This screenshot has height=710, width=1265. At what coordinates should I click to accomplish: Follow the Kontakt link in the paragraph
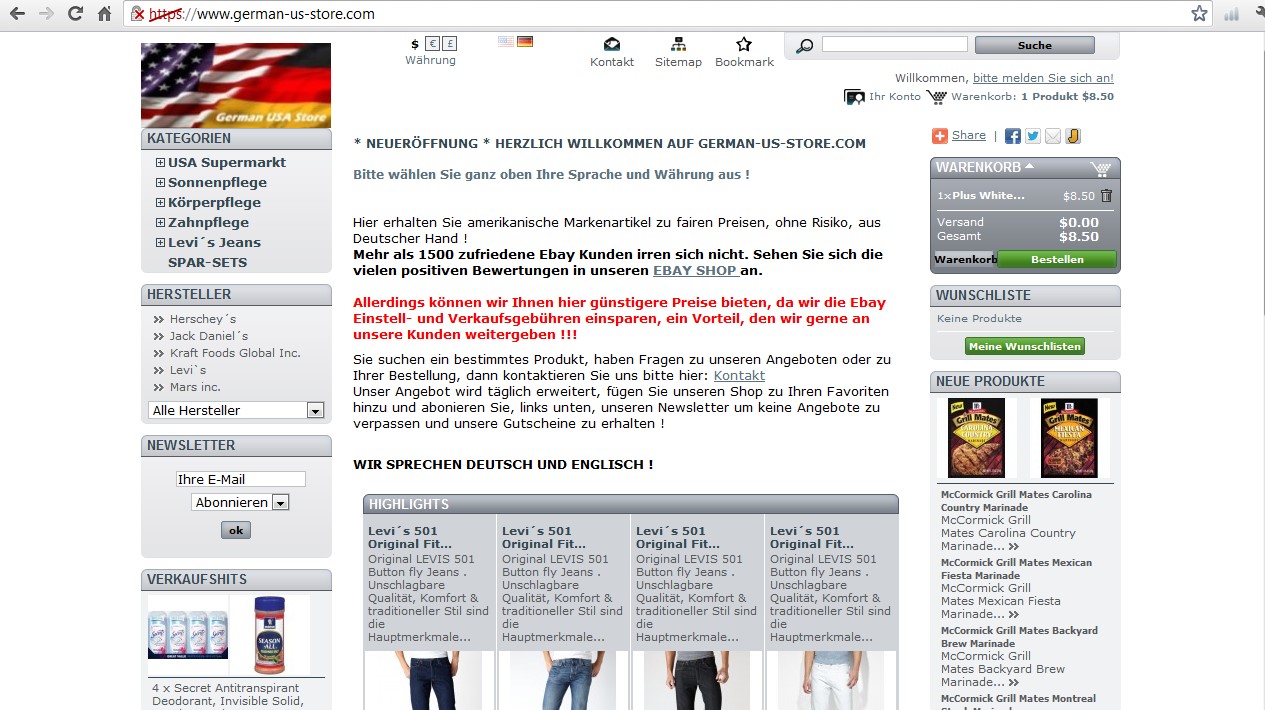[739, 375]
